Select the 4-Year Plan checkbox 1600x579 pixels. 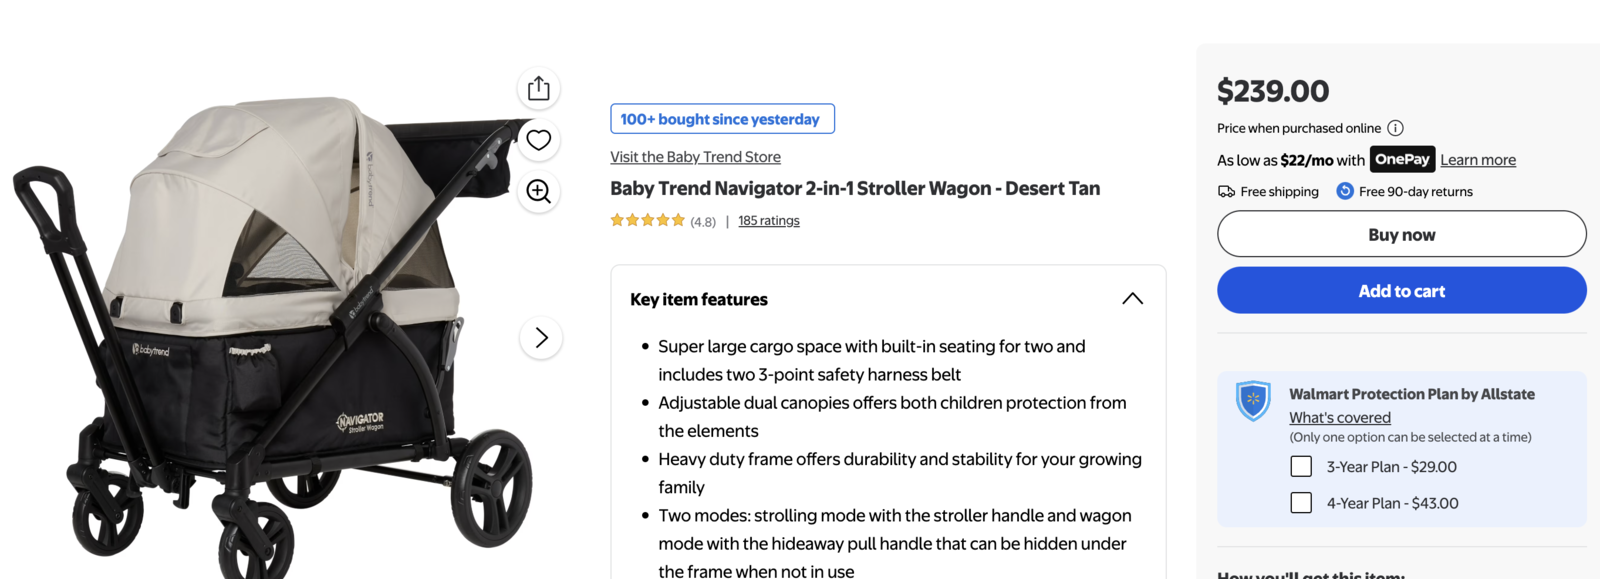[1301, 503]
